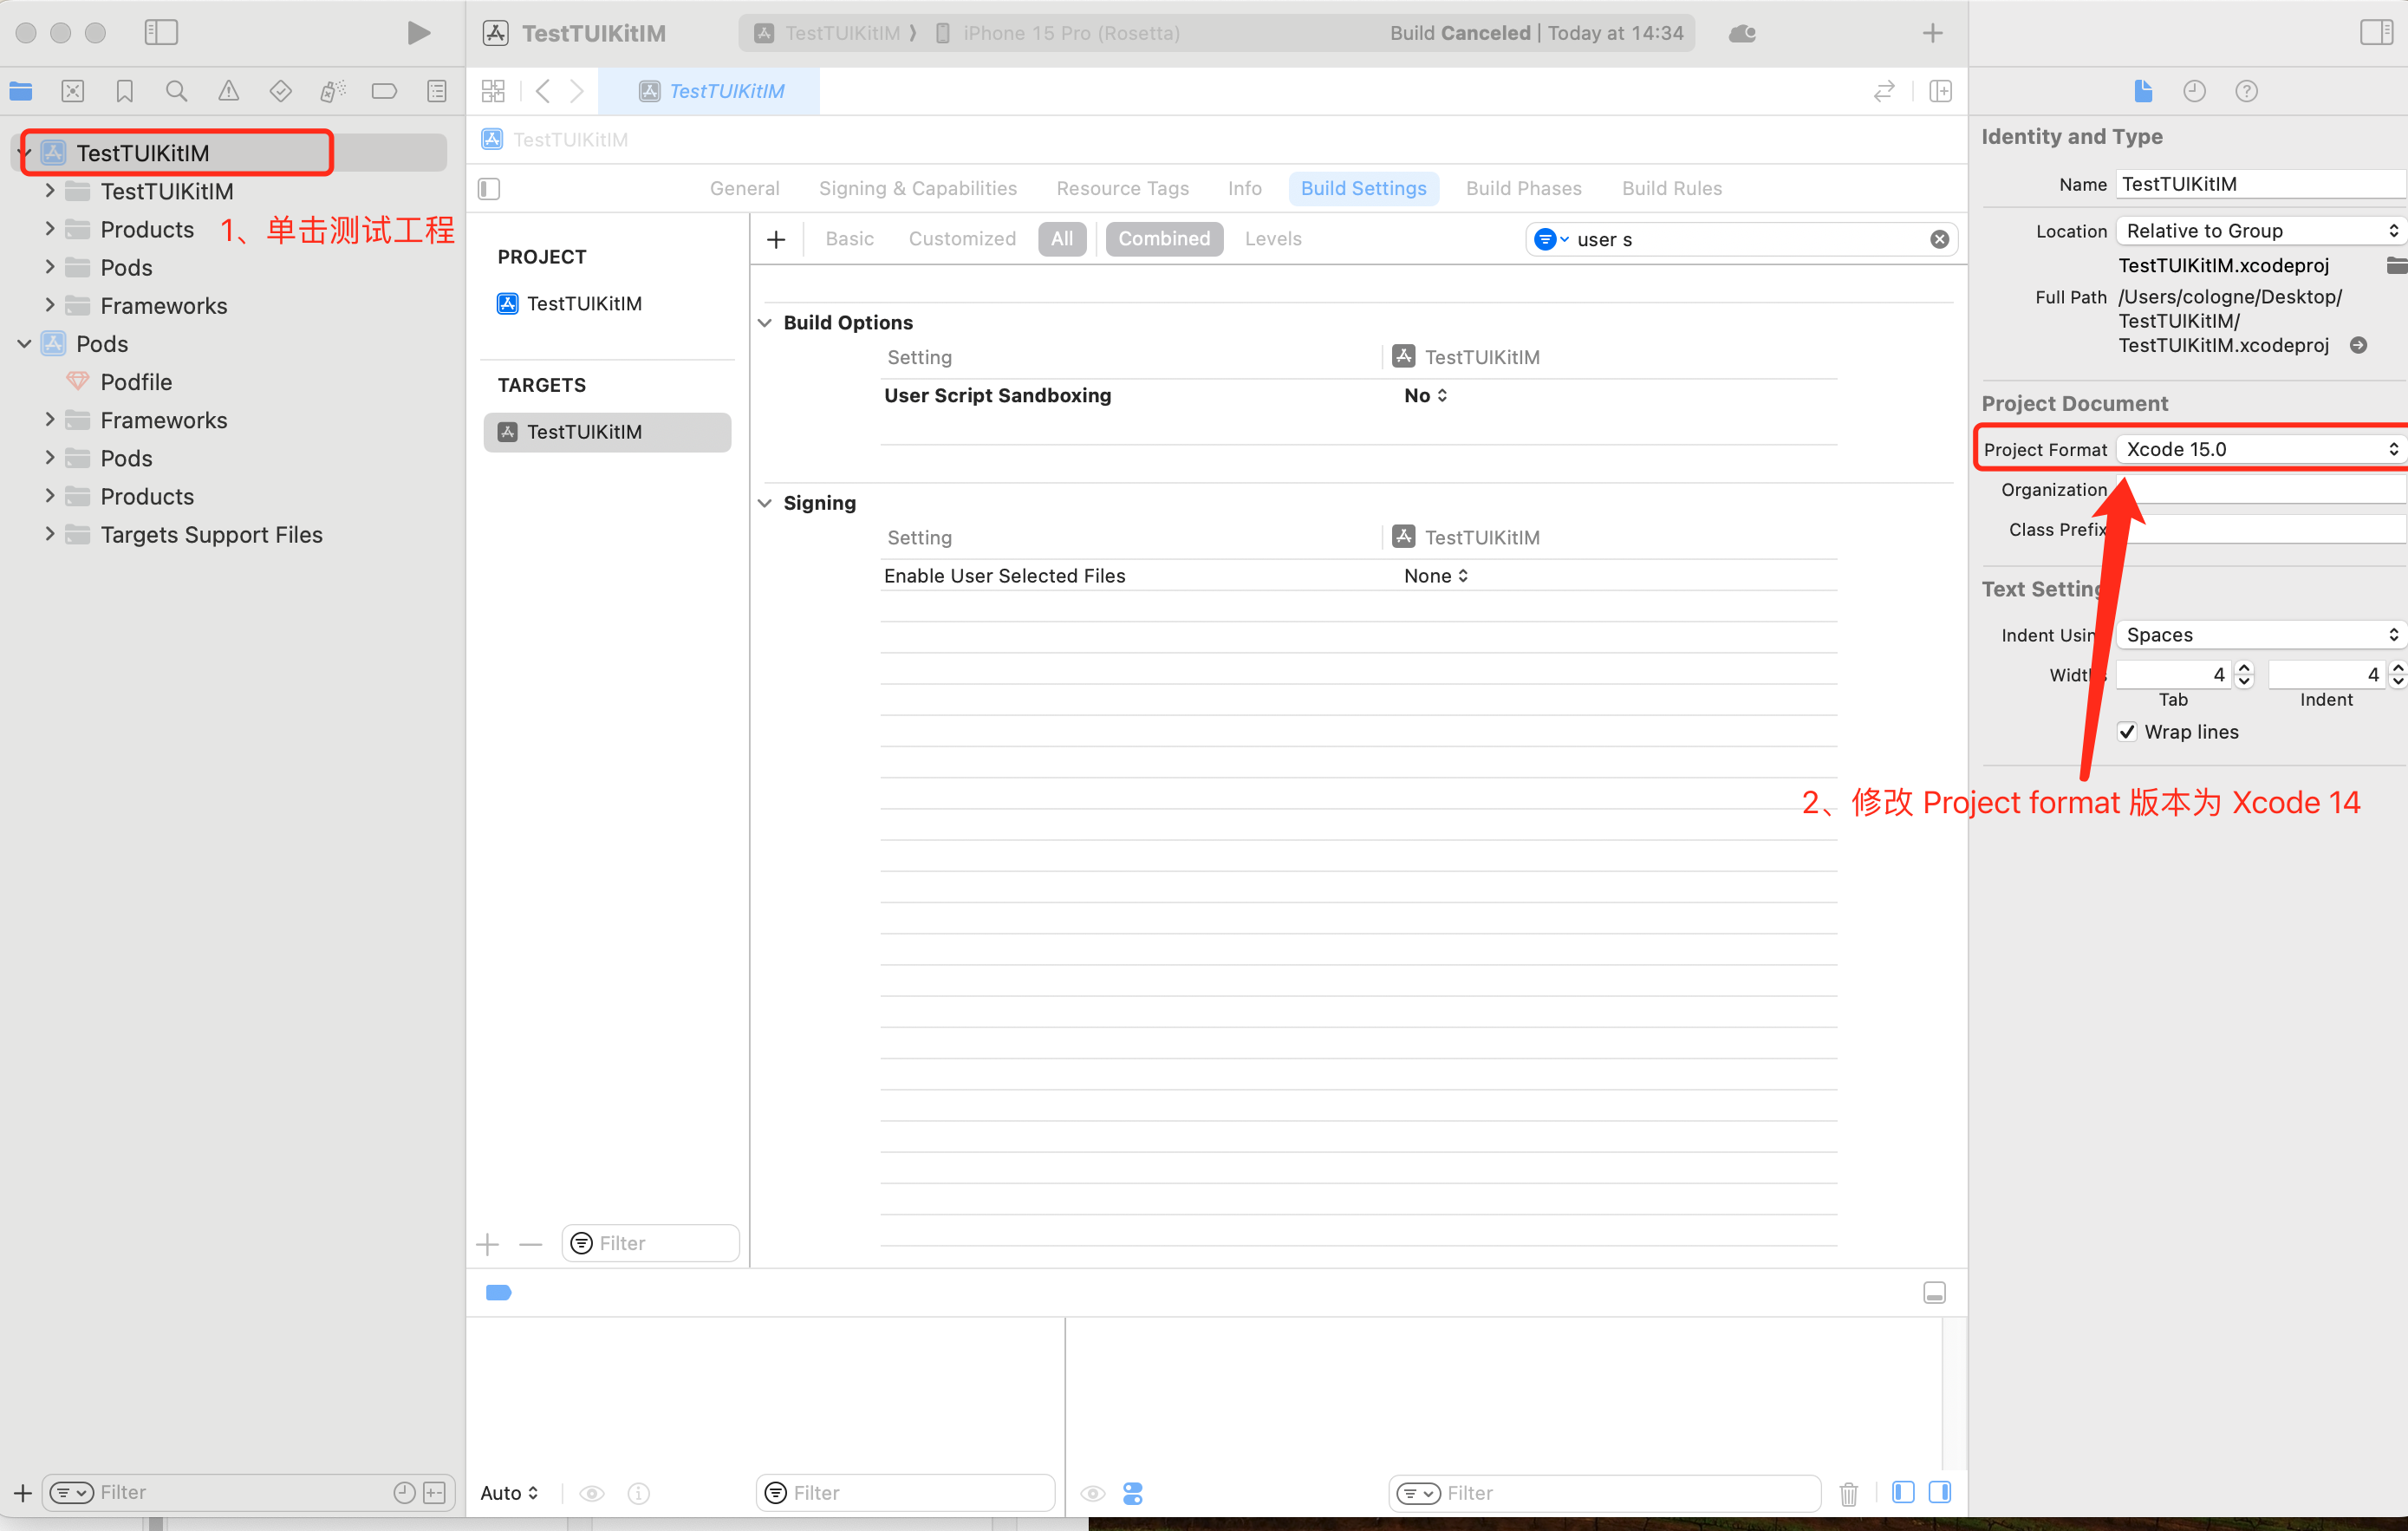Select the Levels view button

1272,239
